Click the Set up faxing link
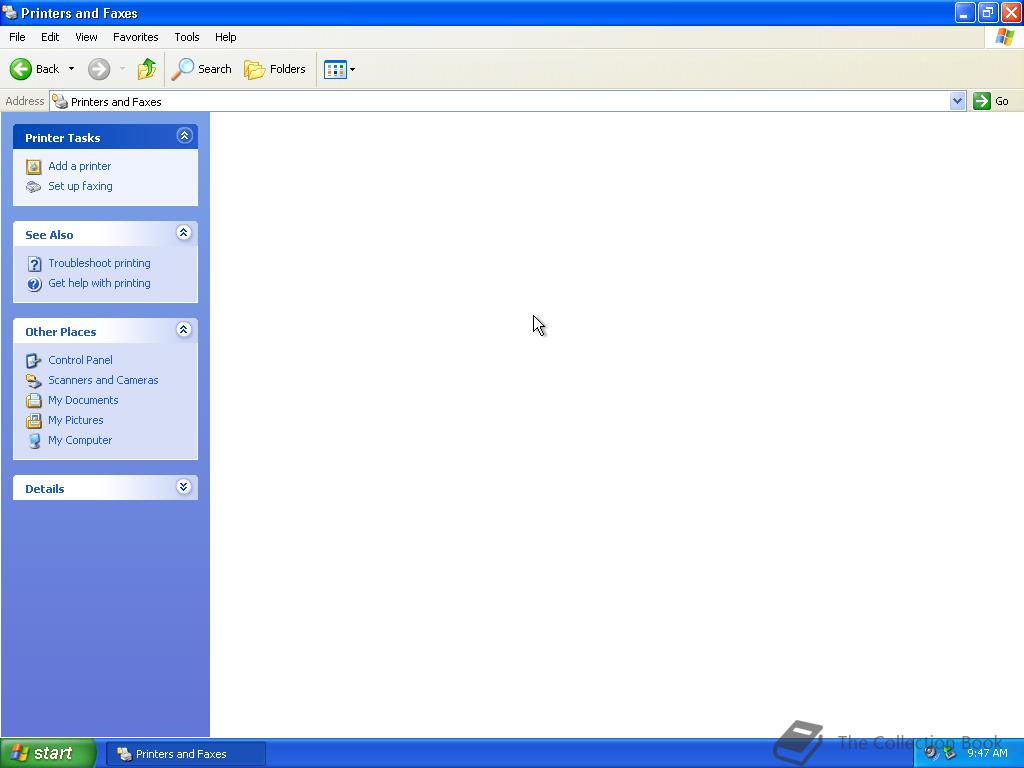 [x=80, y=186]
